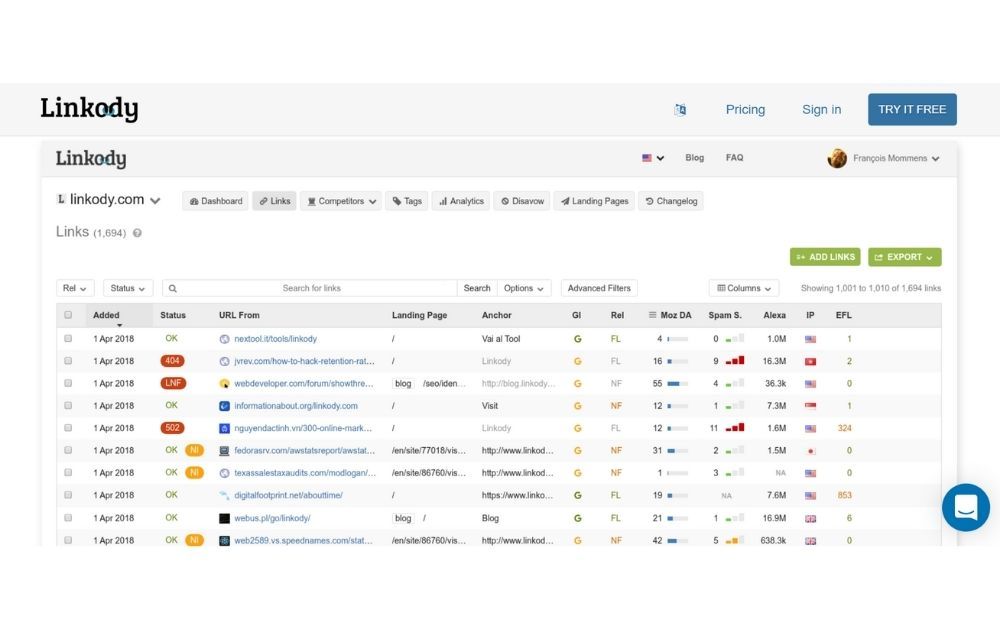Click the TRY IT FREE button
Screen dimensions: 1000x630
pyautogui.click(x=912, y=110)
